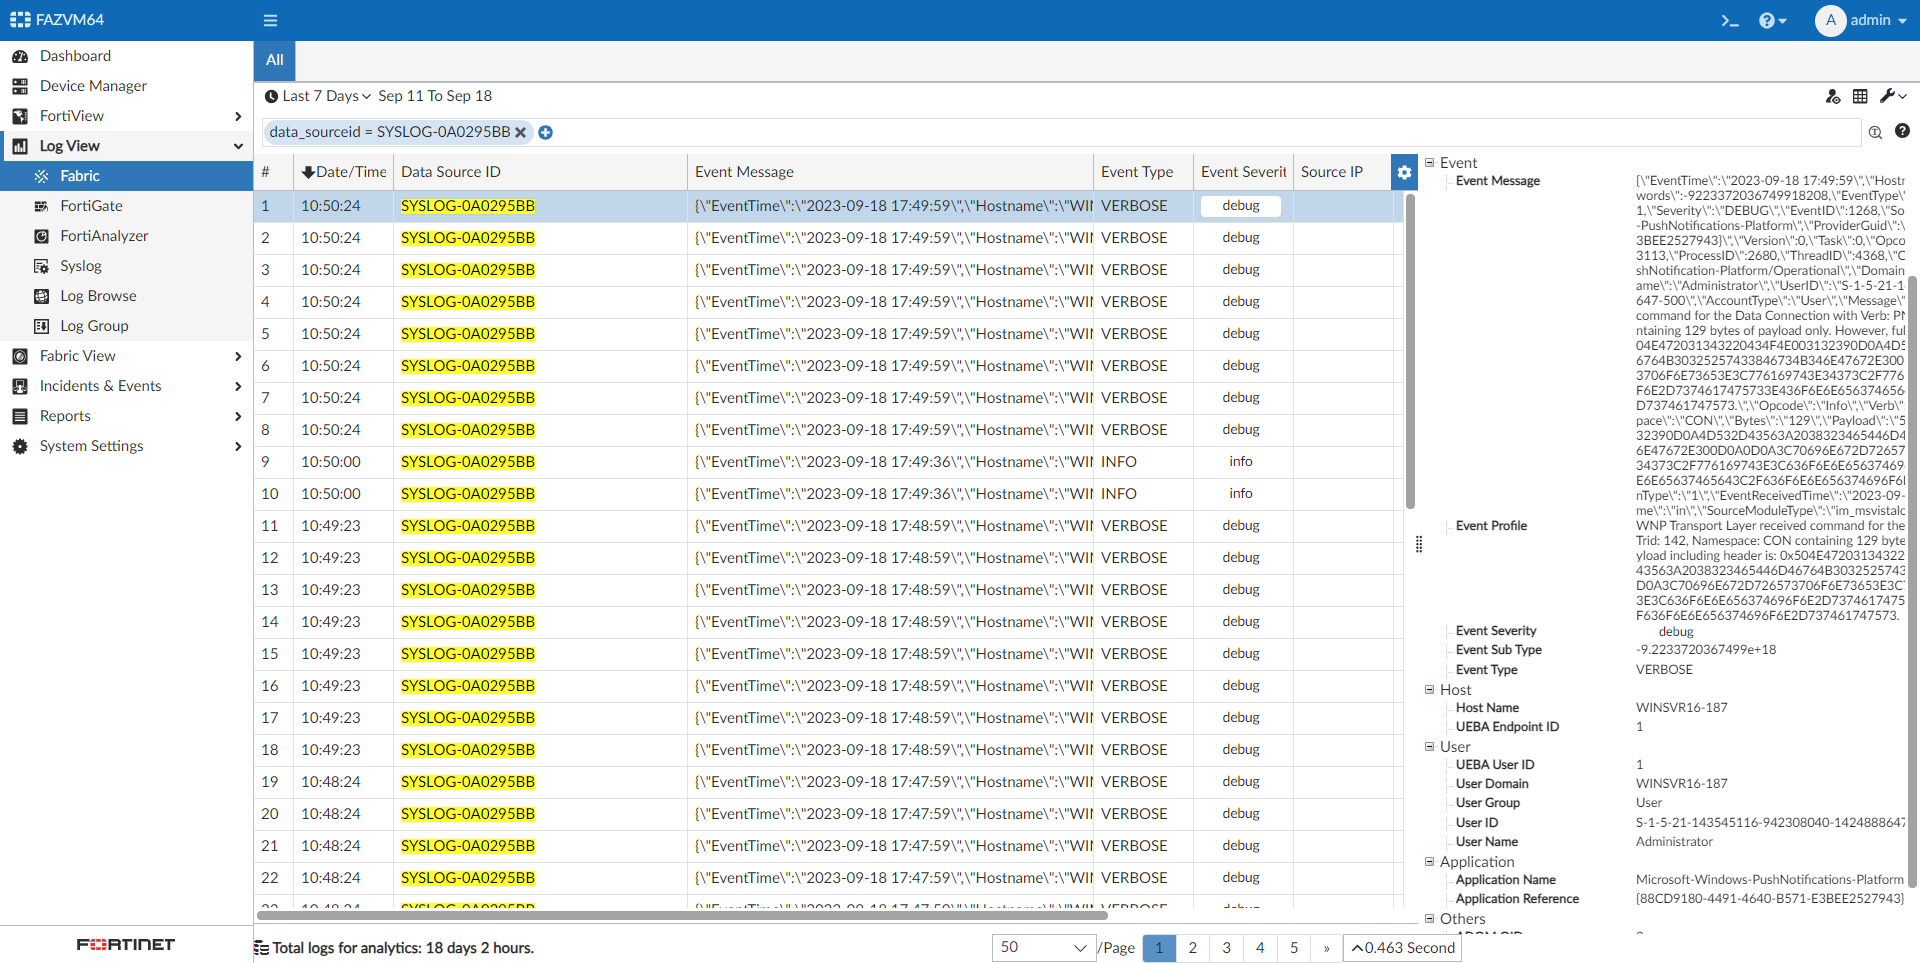This screenshot has width=1920, height=963.
Task: Open the Syslog log view
Action: (80, 265)
